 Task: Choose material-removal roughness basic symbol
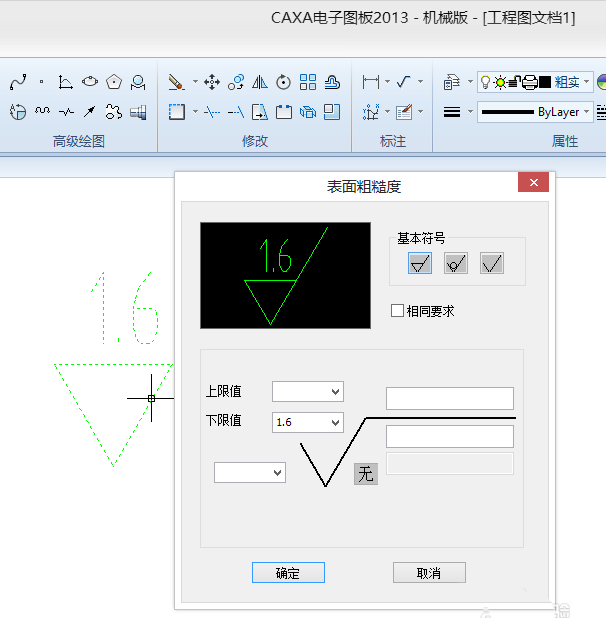(420, 263)
